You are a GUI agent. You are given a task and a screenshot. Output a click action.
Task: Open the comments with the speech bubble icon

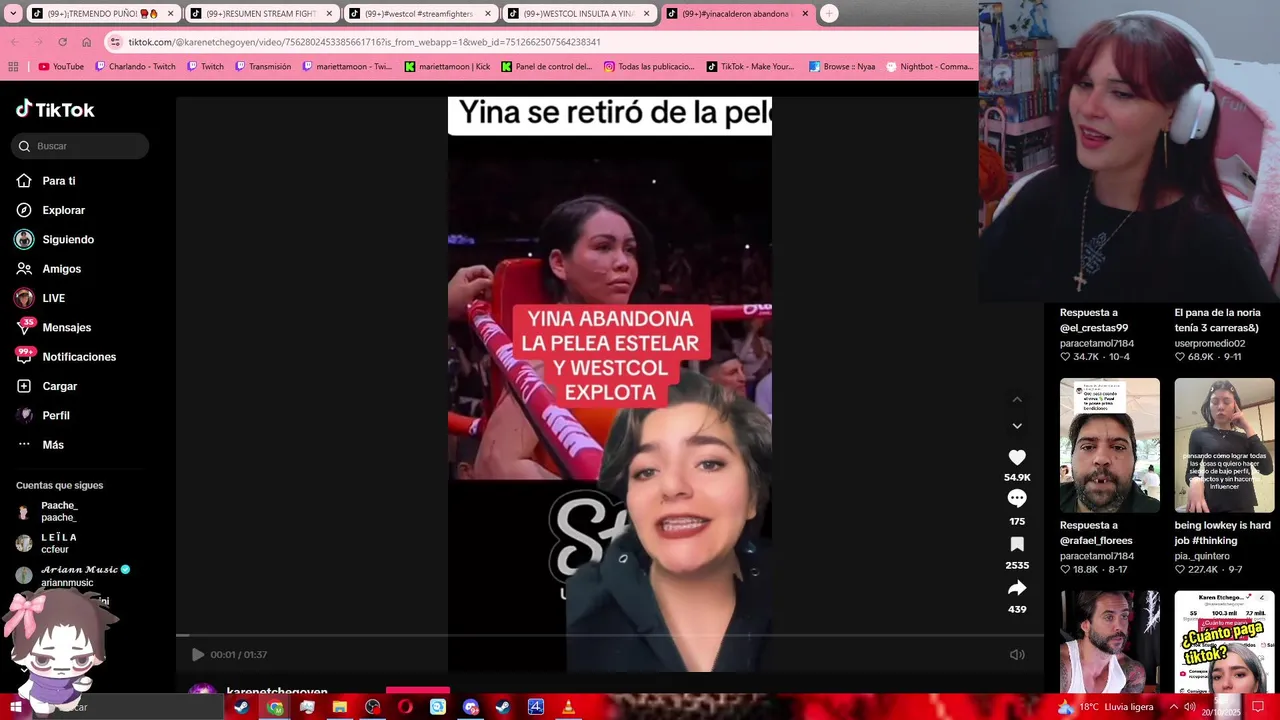(x=1017, y=498)
